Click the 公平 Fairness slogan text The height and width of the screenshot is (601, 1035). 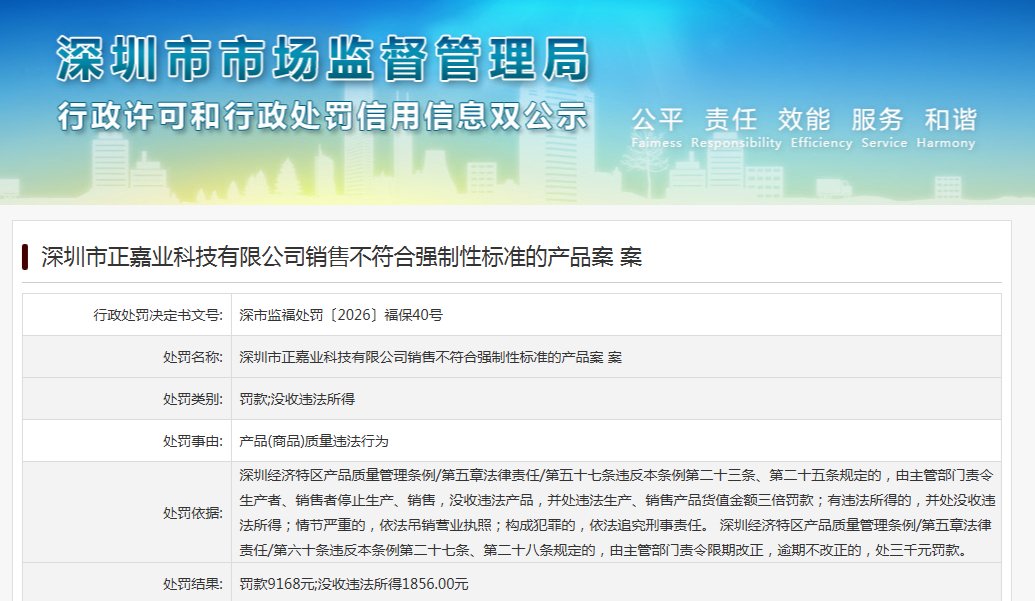657,128
